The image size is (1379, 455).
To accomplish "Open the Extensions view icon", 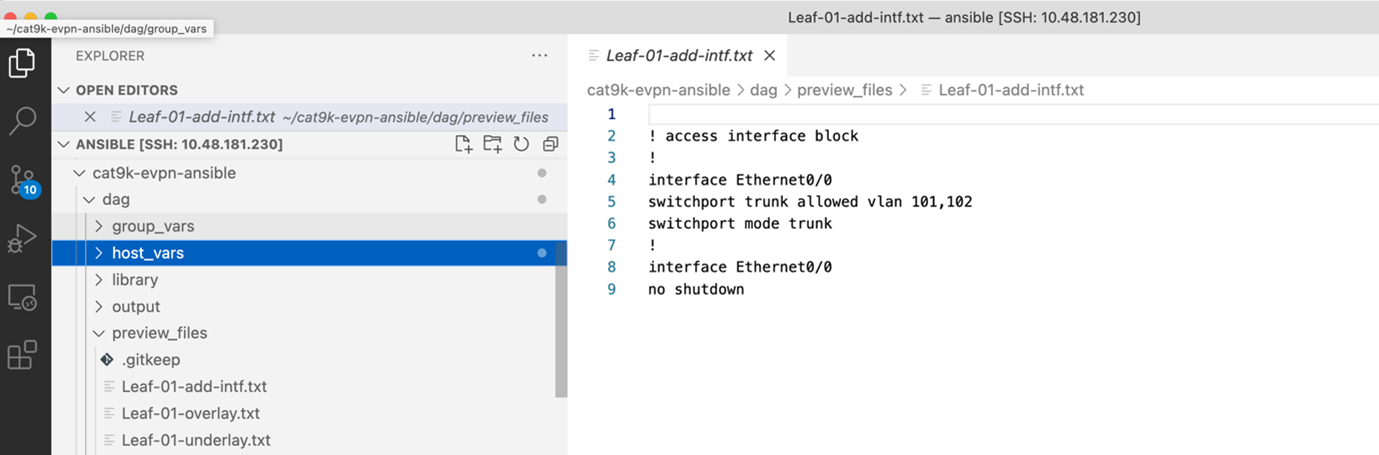I will (22, 355).
